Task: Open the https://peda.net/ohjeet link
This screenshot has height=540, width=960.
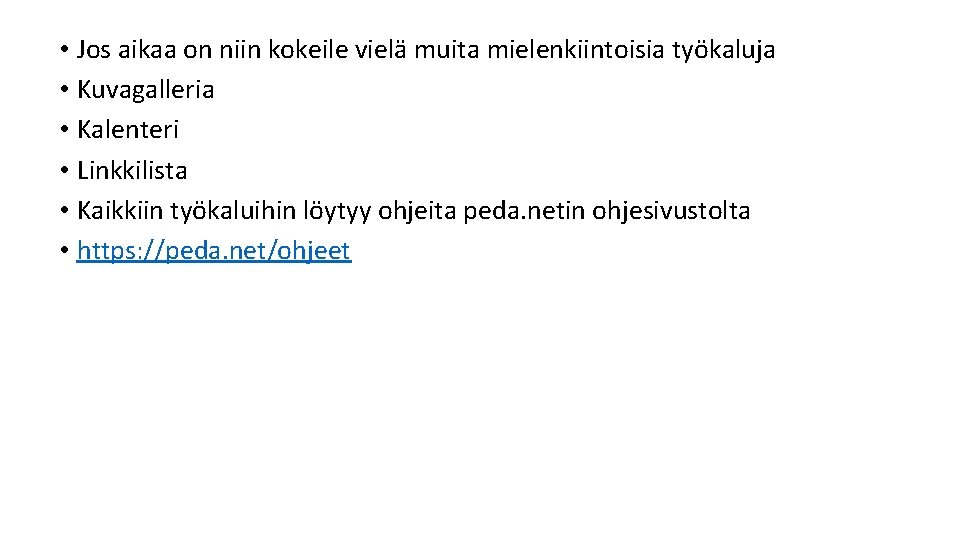Action: point(214,251)
